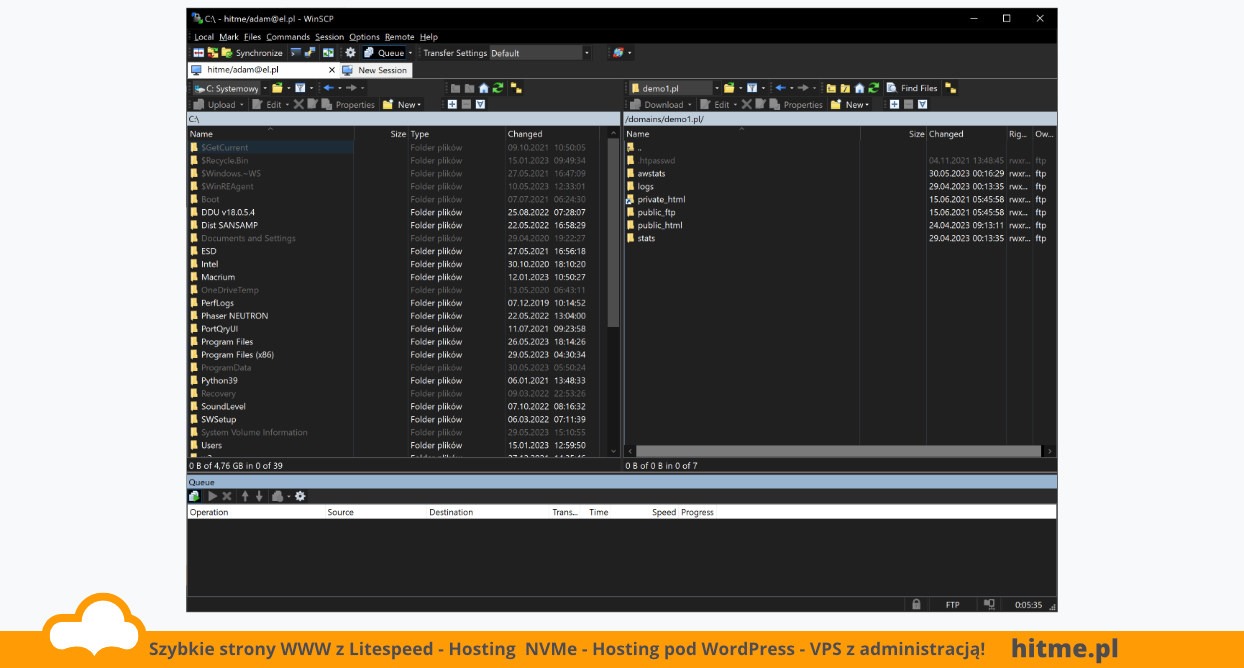1244x668 pixels.
Task: Expand the demo1.pl remote directory dropdown
Action: pyautogui.click(x=717, y=88)
